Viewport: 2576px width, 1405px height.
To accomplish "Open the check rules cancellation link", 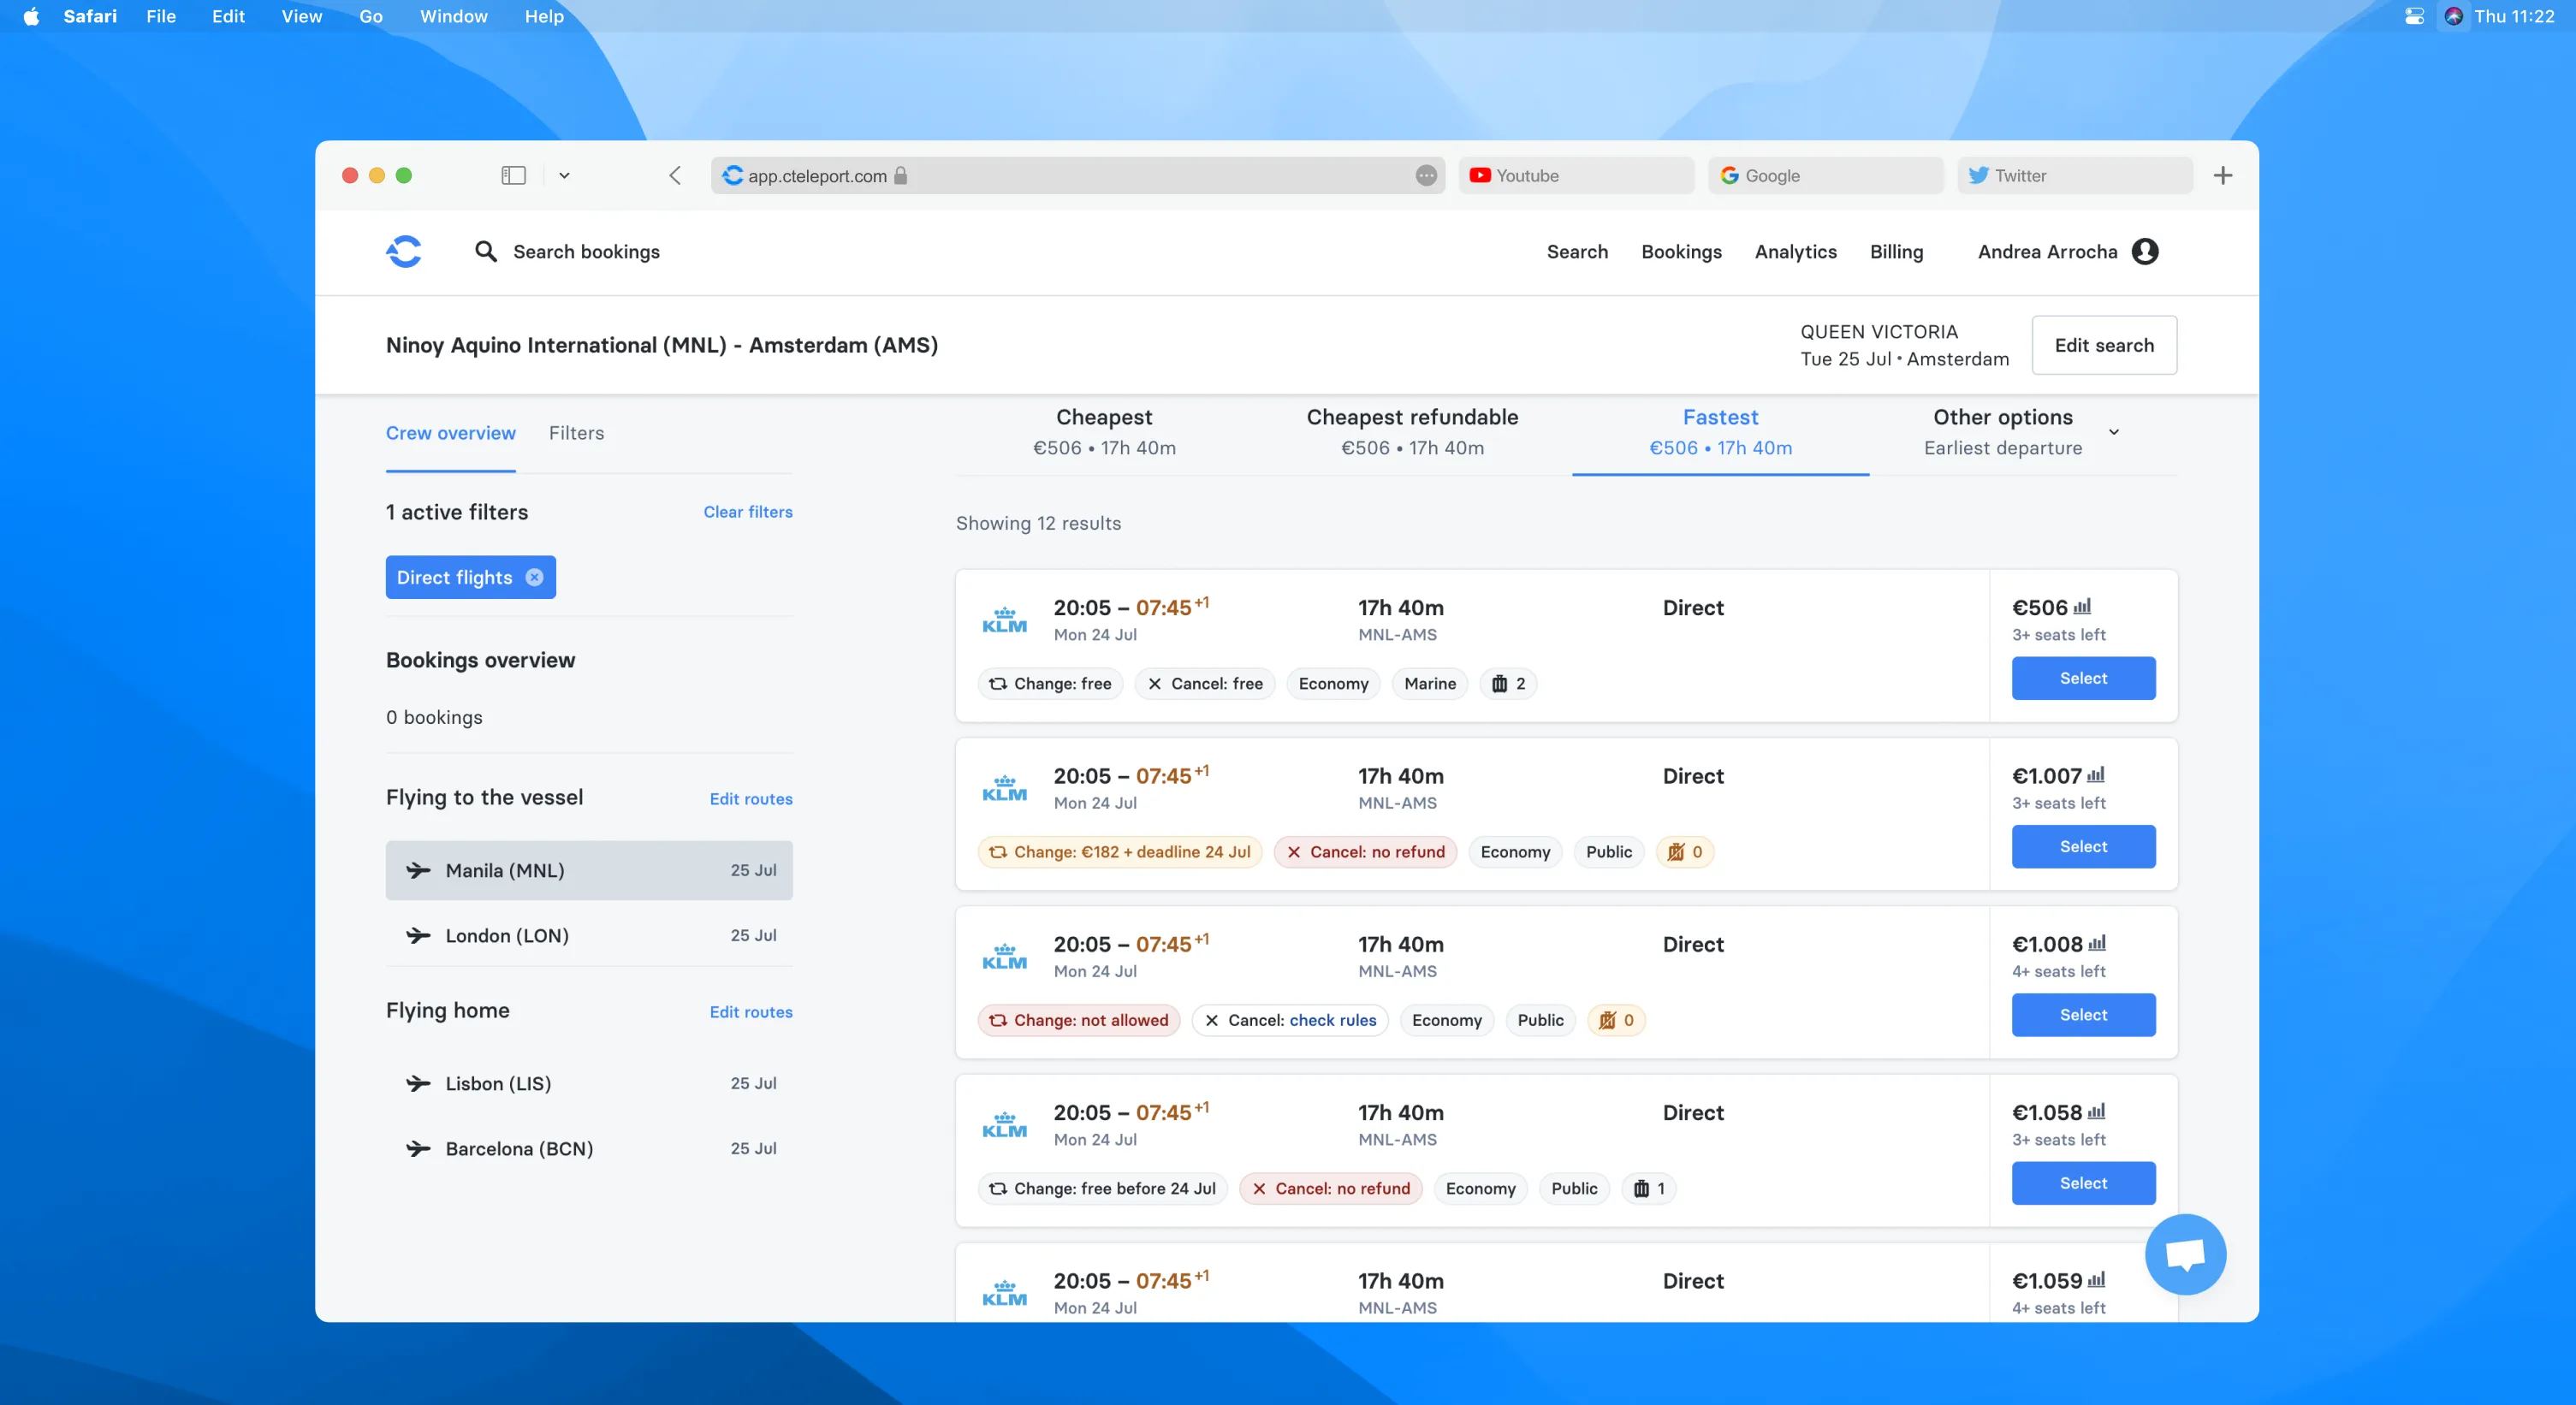I will [x=1332, y=1020].
